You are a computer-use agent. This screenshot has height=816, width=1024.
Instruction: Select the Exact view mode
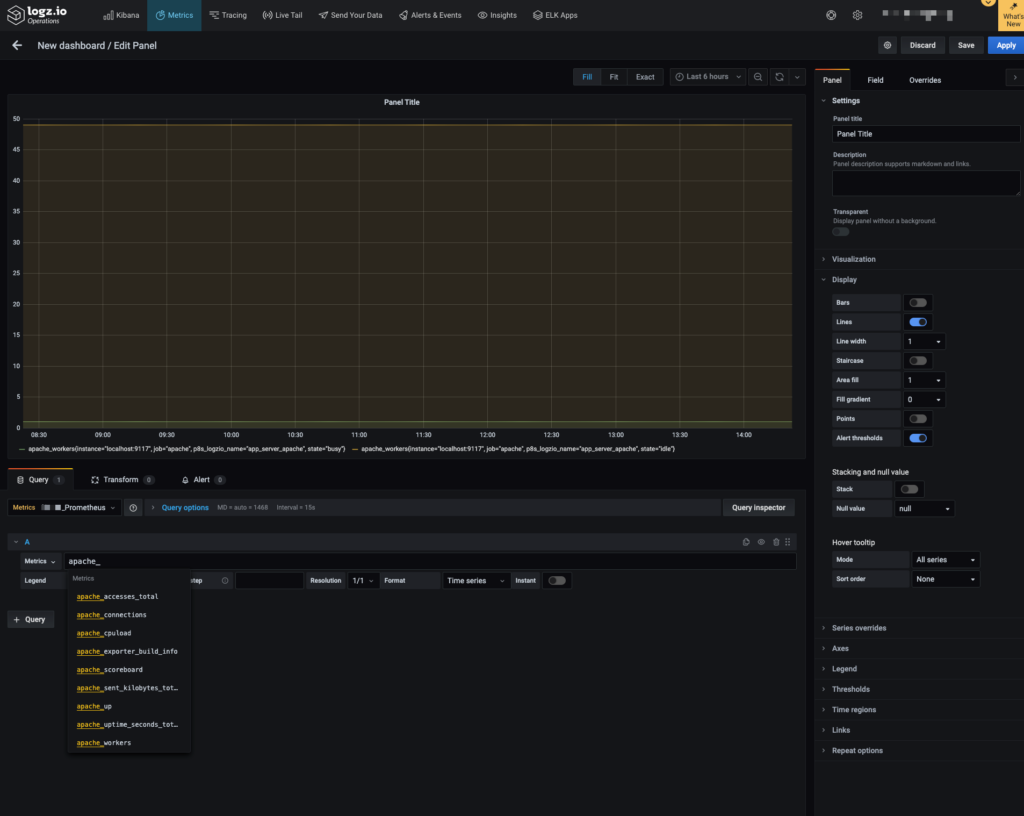(x=645, y=77)
